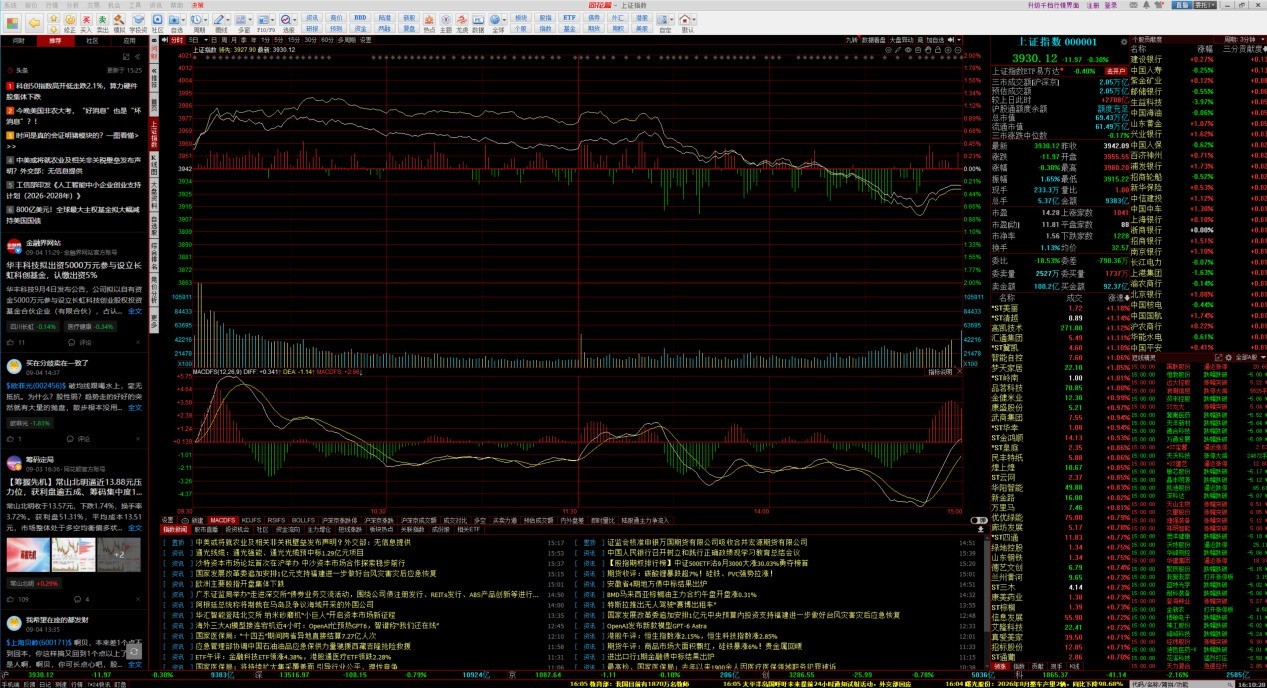Open the gear settings icon beside 上证指数 000001
Viewport: 1267px width, 688px height.
(x=1124, y=42)
